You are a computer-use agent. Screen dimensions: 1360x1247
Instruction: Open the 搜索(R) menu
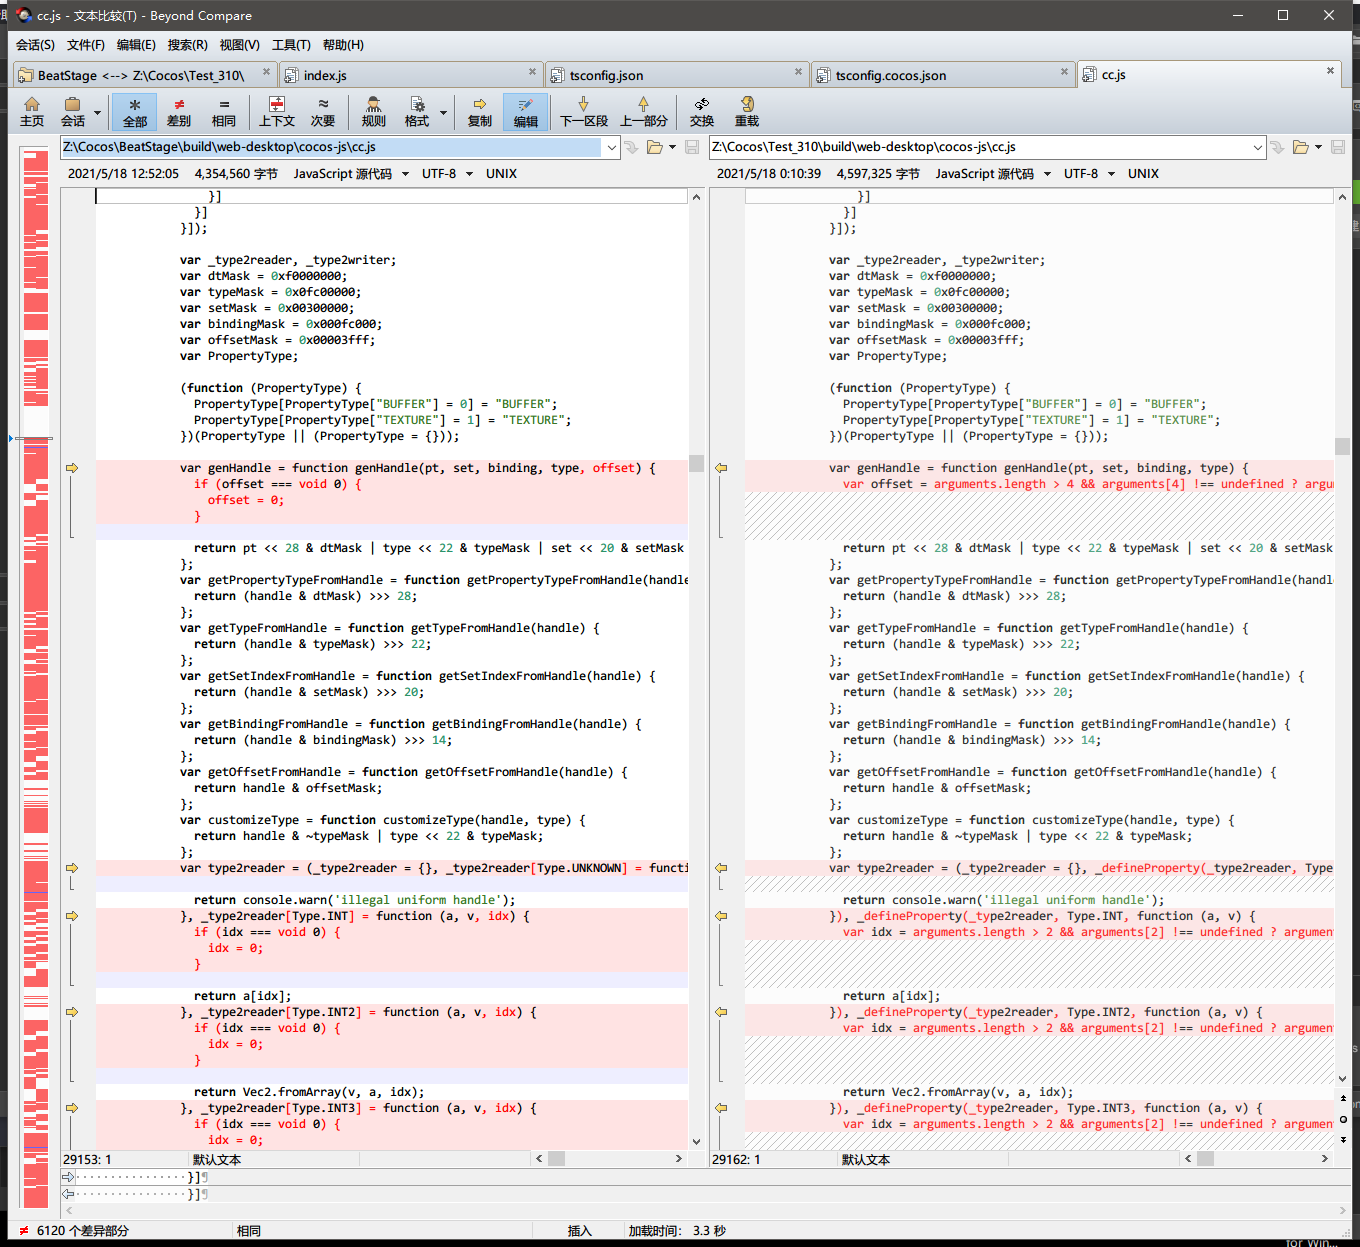[x=188, y=45]
